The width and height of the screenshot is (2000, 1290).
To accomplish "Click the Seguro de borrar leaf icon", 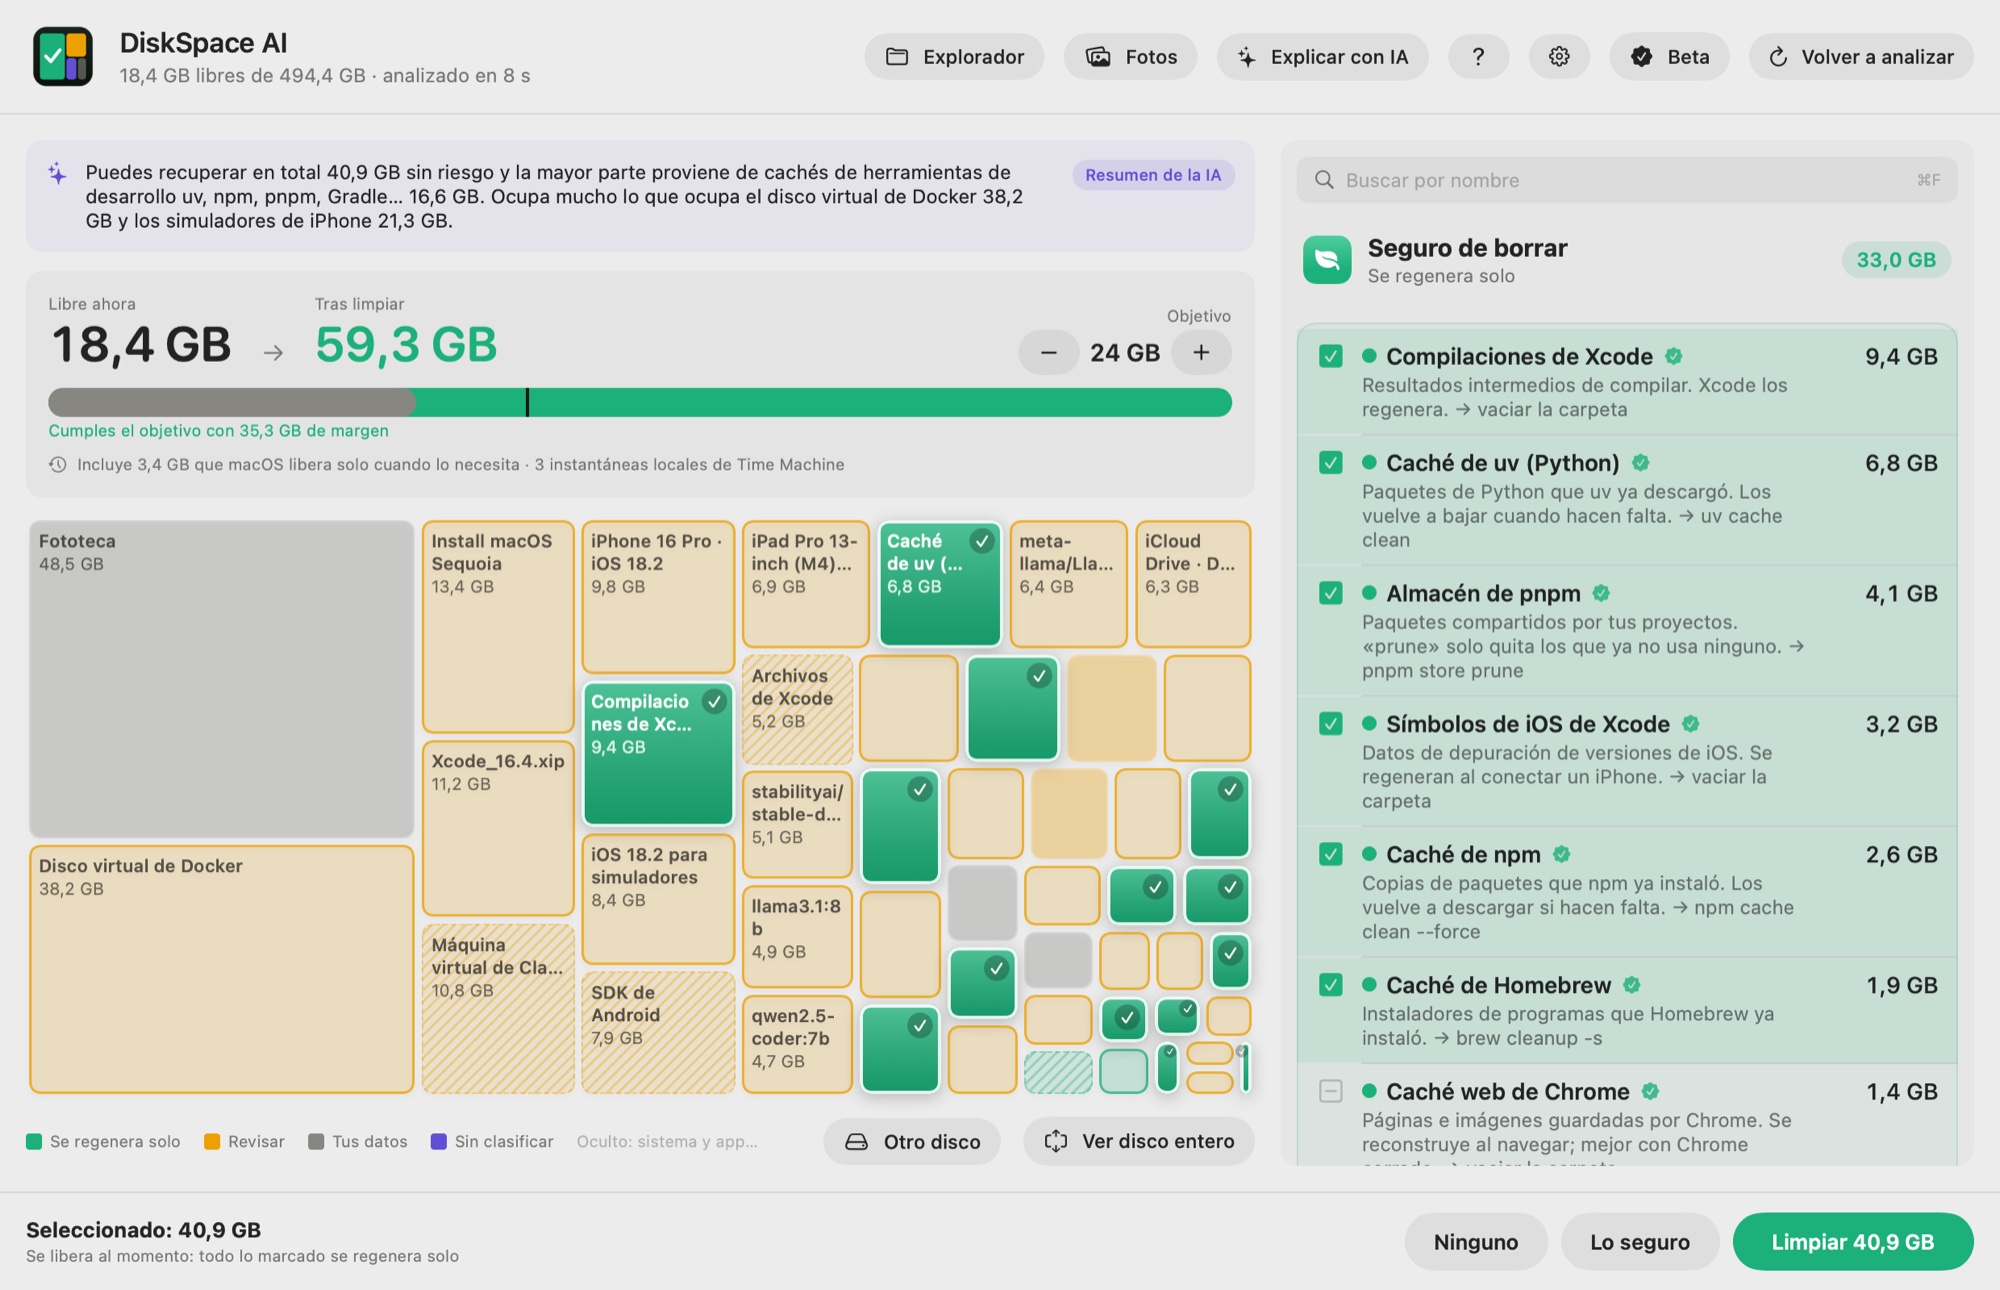I will tap(1327, 260).
